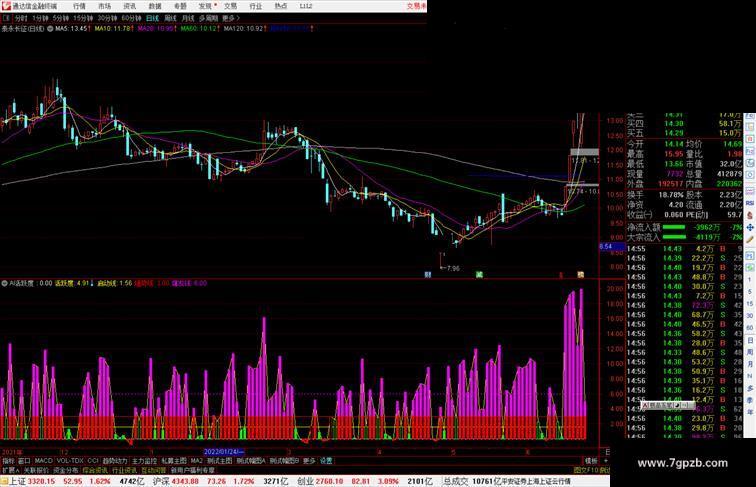
Task: Click the 大宗流入 green bar
Action: [x=674, y=237]
